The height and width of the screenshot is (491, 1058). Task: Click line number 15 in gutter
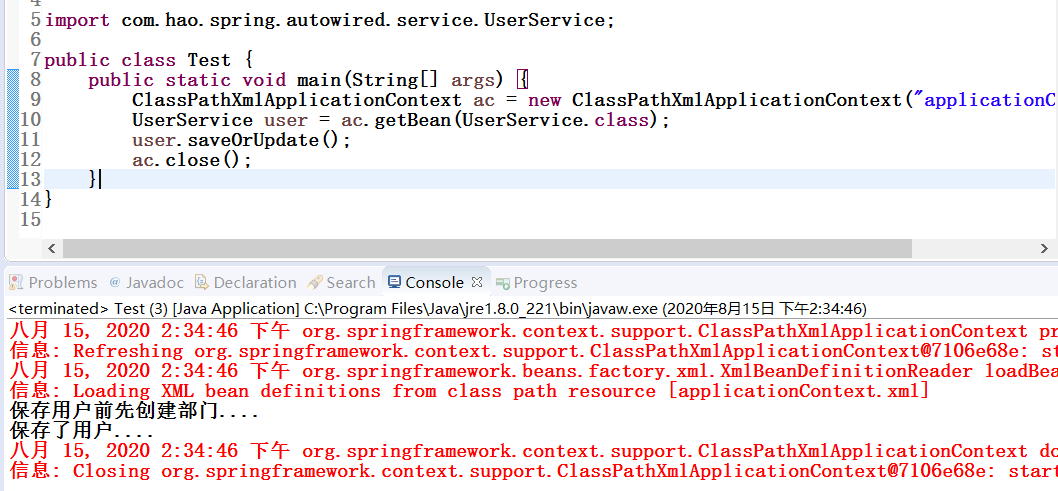click(x=30, y=220)
